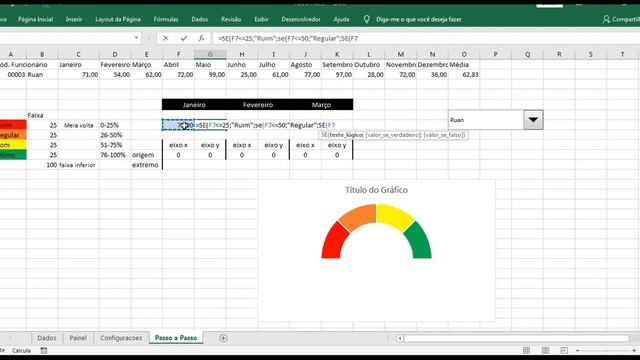Image resolution: width=640 pixels, height=360 pixels.
Task: Click the horizontal scrollbar track
Action: pyautogui.click(x=516, y=338)
